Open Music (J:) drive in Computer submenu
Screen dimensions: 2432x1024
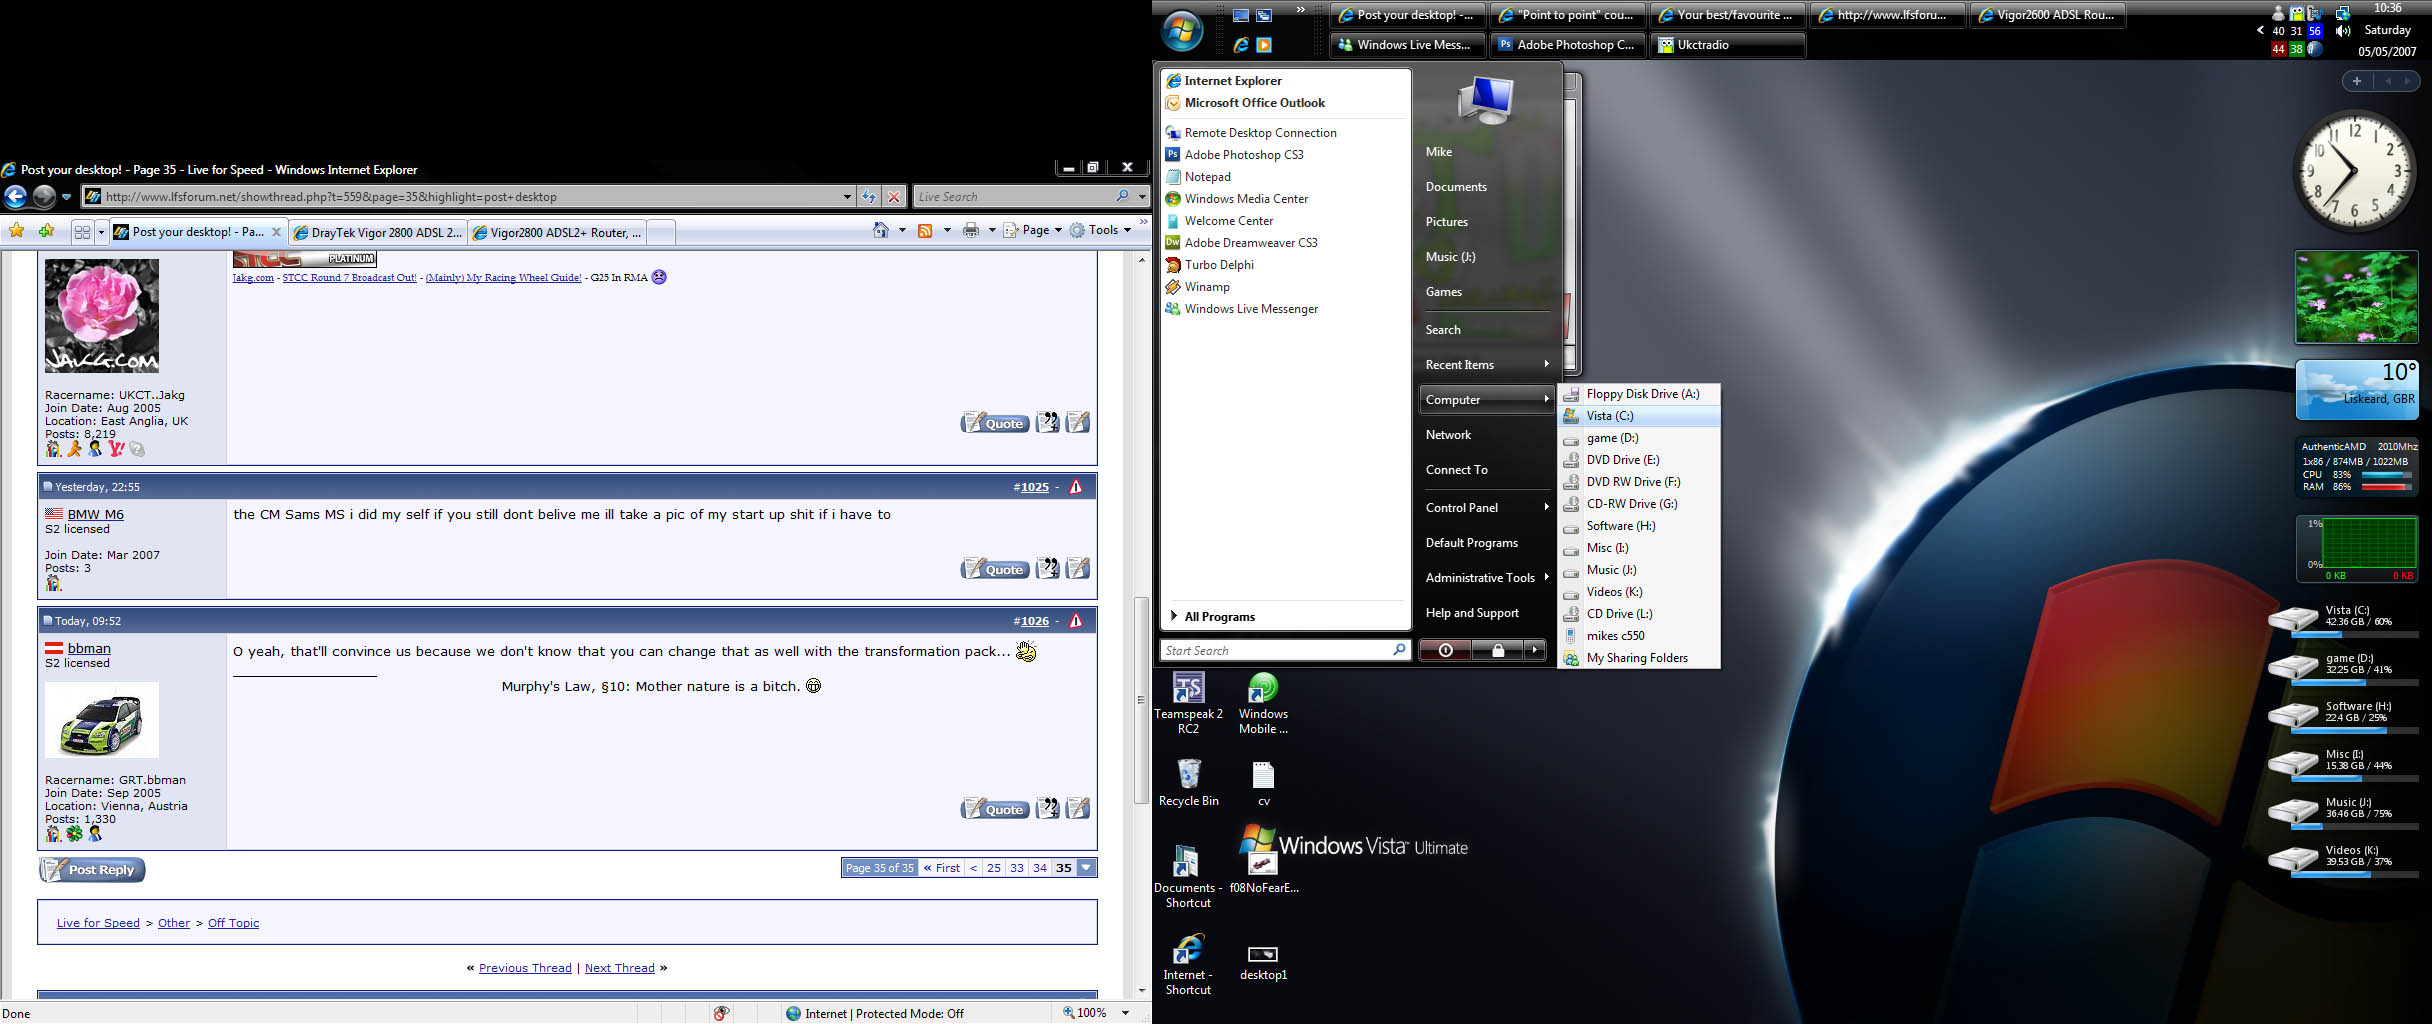1639,570
